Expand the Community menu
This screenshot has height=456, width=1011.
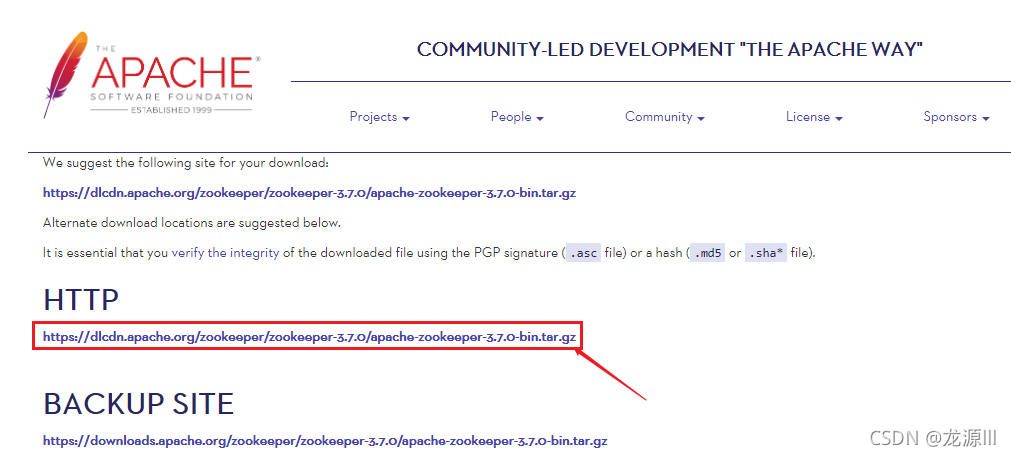[x=665, y=117]
